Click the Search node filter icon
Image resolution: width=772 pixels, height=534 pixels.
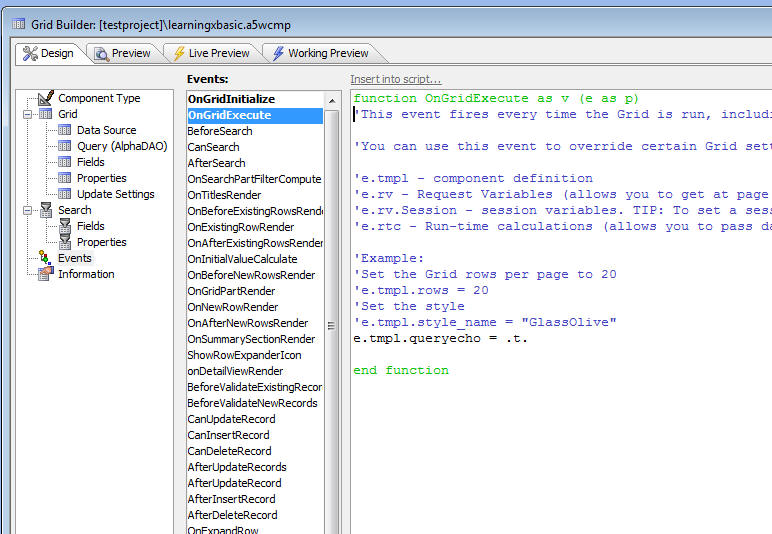(x=46, y=210)
